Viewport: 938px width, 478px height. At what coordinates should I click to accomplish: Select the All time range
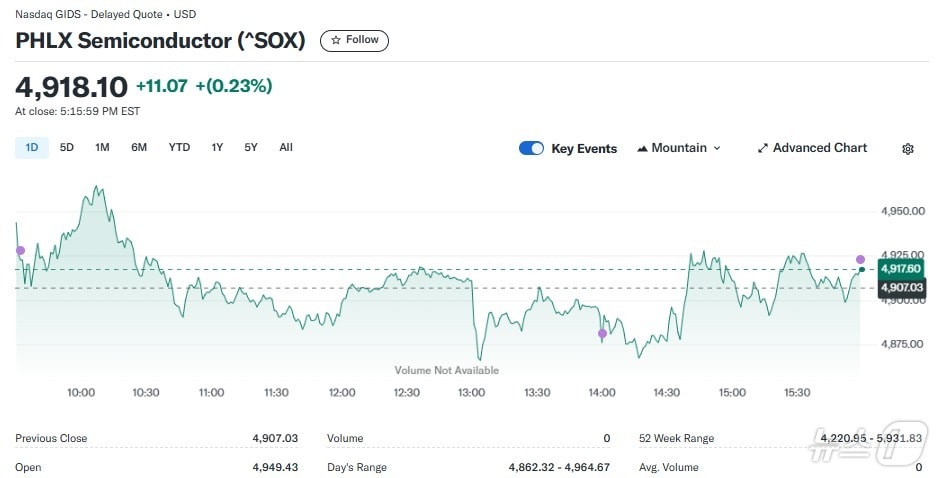click(286, 148)
